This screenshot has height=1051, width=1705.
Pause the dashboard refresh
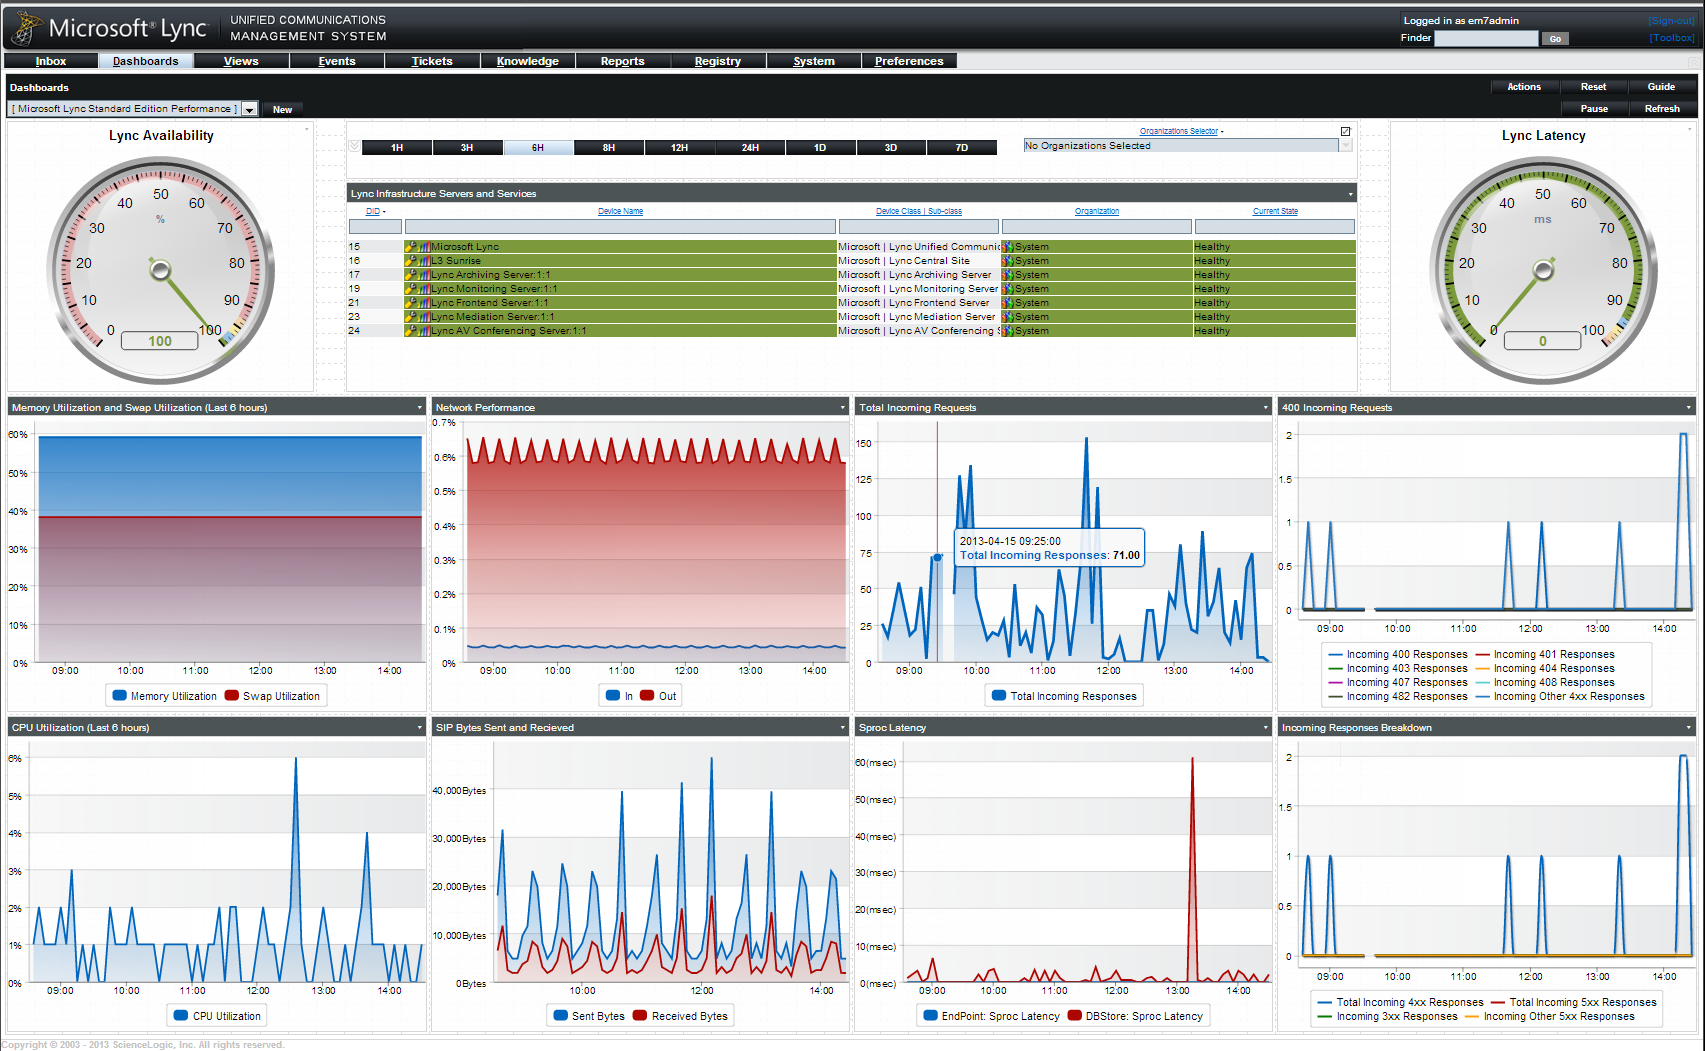coord(1594,109)
